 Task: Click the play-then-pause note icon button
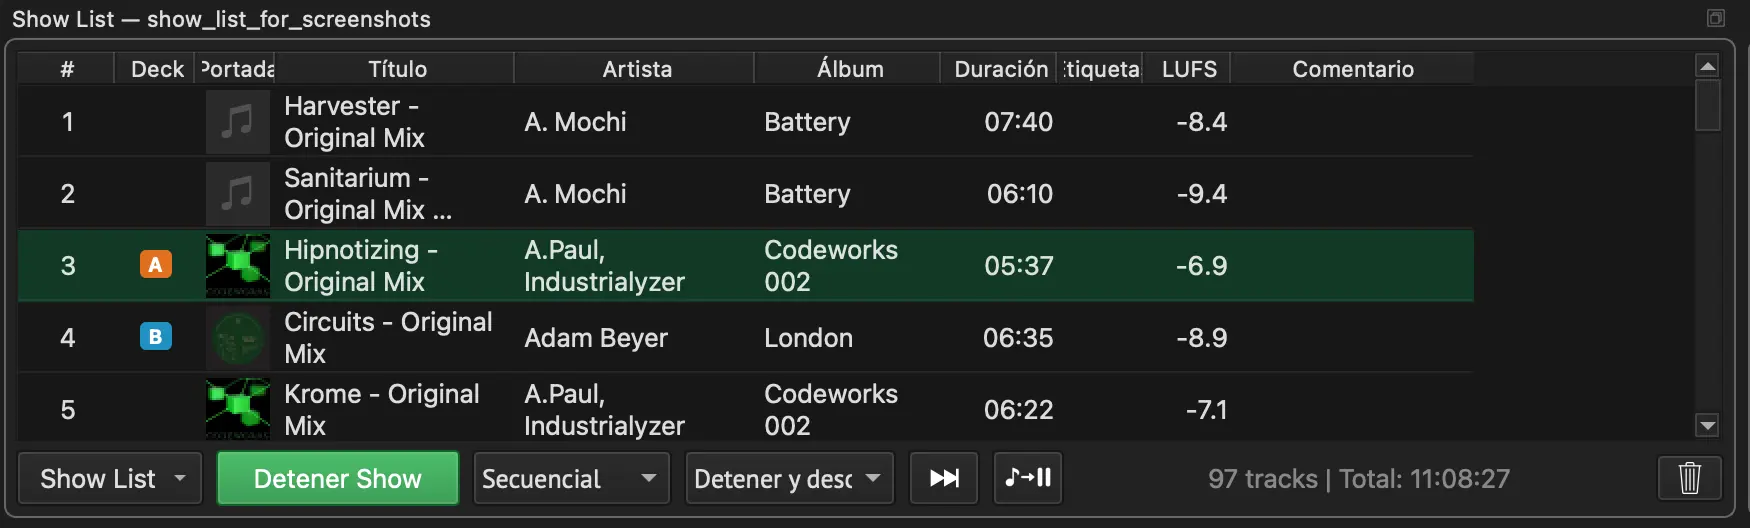(1028, 478)
